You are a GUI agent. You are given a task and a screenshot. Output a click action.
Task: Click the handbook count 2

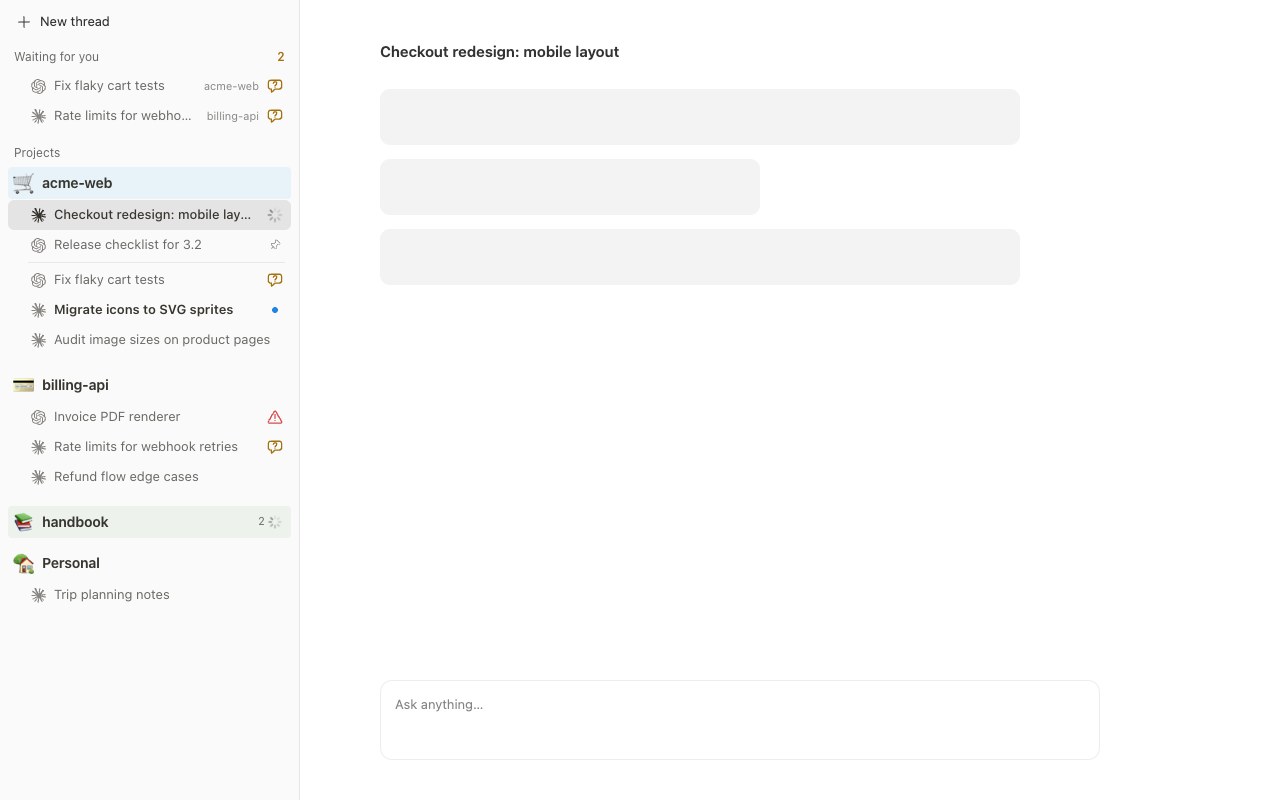tap(261, 522)
